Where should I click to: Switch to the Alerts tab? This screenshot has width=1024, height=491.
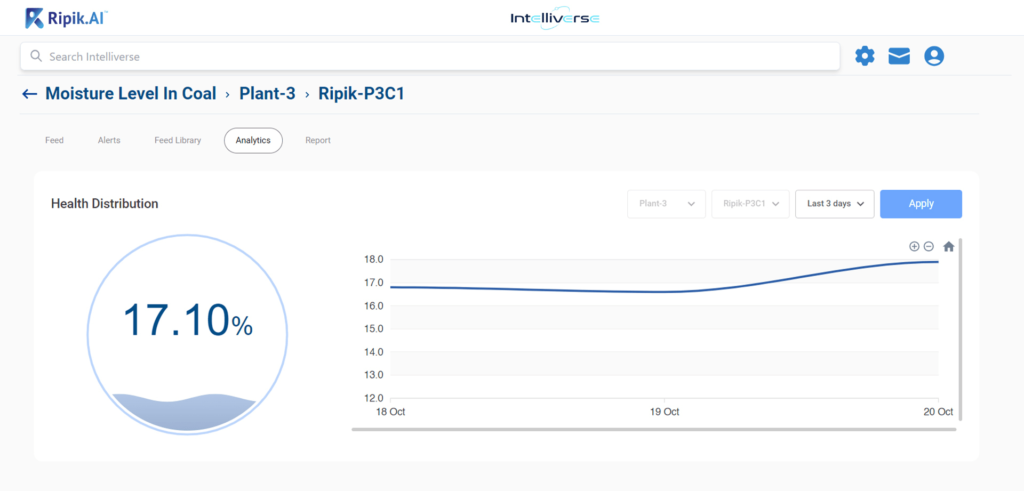coord(109,141)
